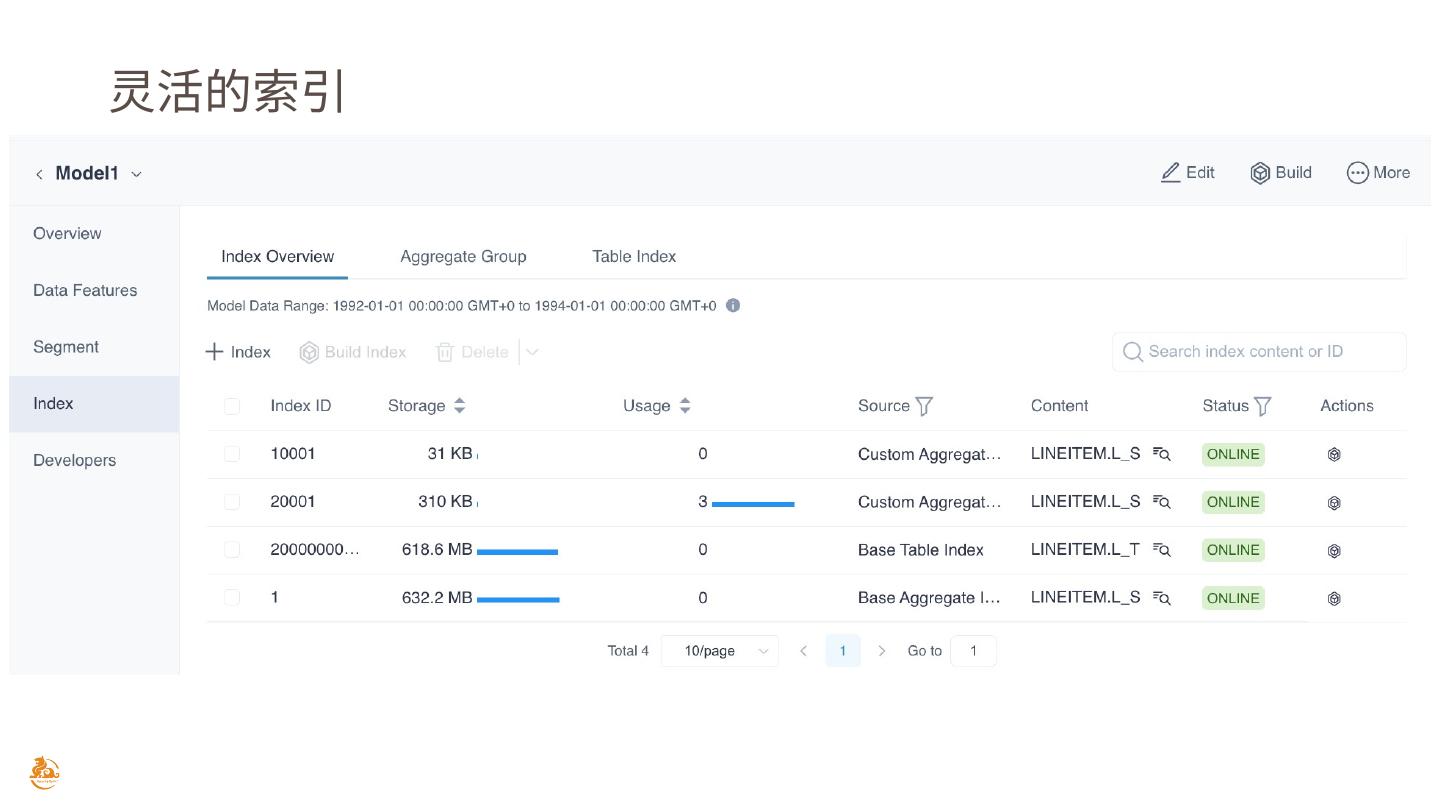Screen dimensions: 1440x810
Task: Open the 10/page size dropdown
Action: point(719,651)
